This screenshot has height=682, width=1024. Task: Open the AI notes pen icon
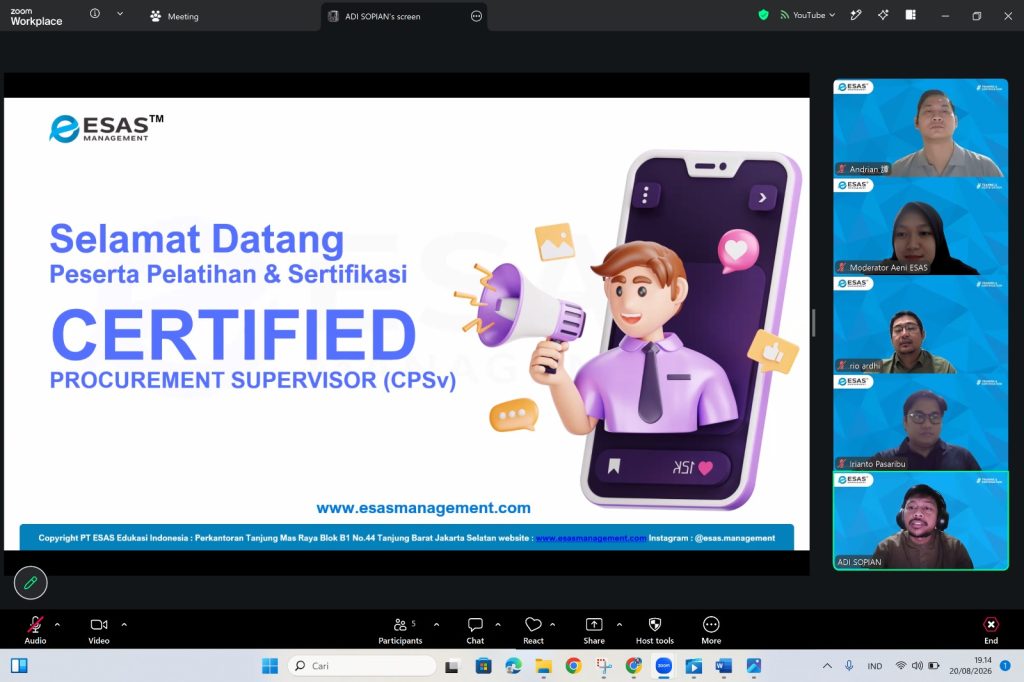856,15
